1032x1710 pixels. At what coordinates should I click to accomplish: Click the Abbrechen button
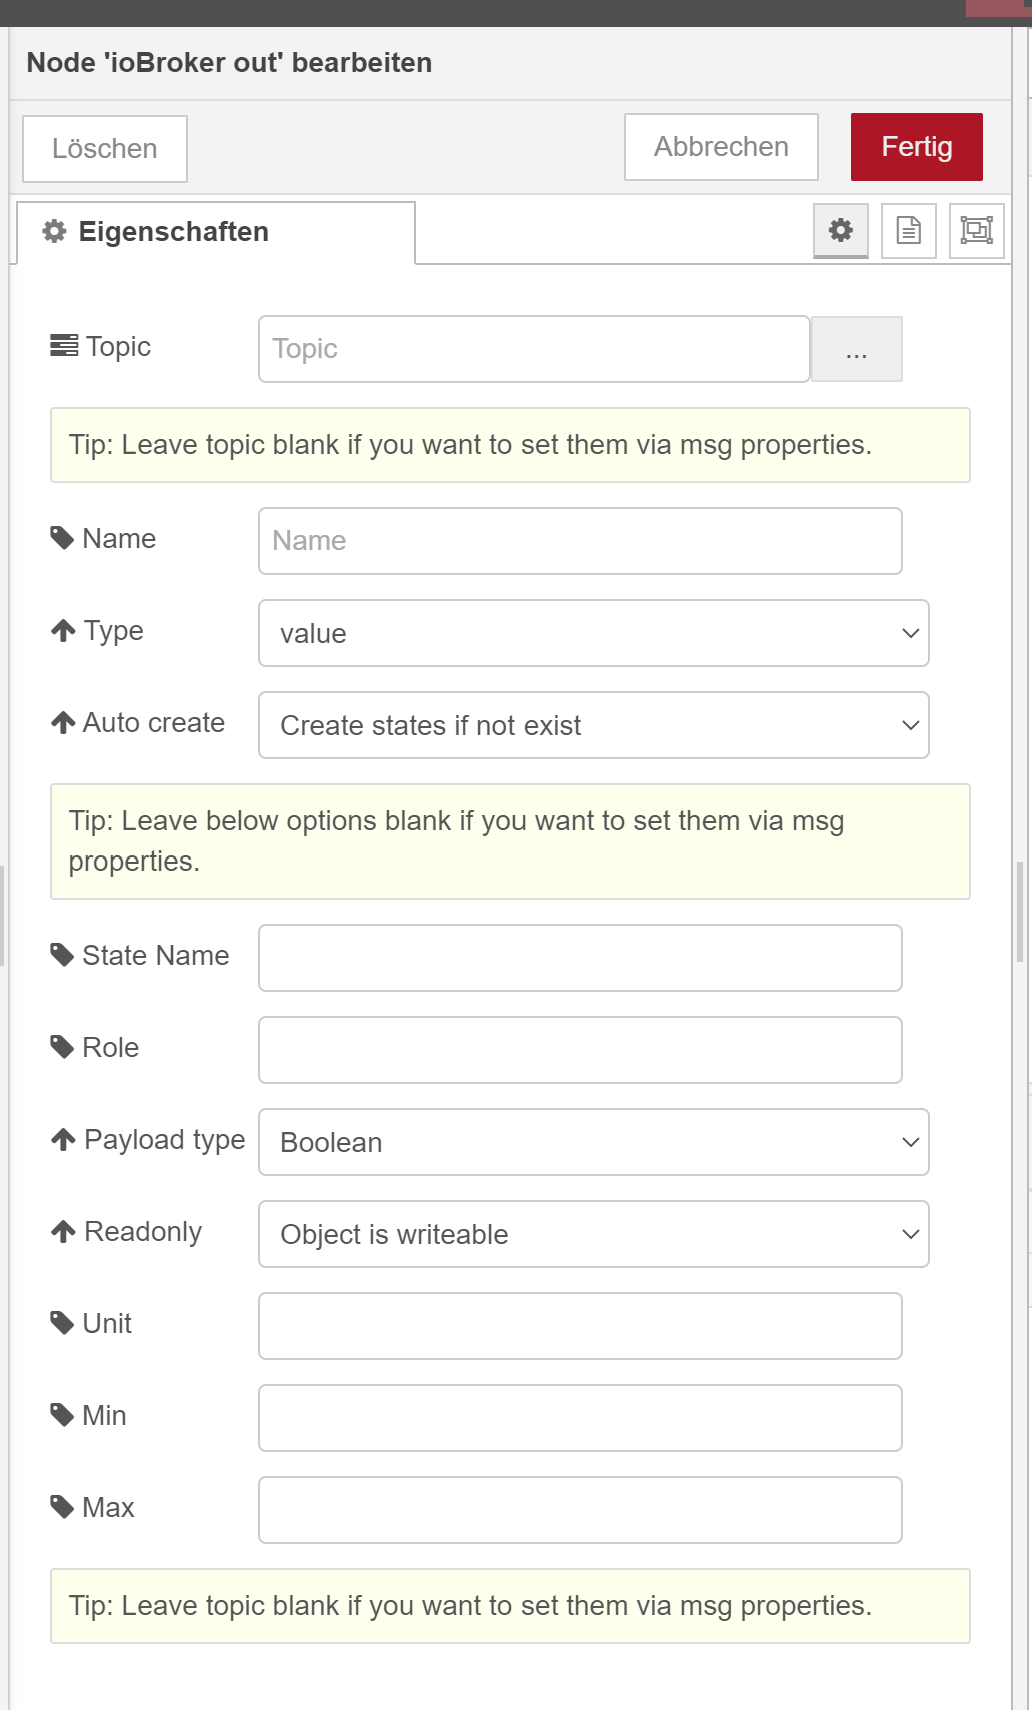[x=721, y=147]
